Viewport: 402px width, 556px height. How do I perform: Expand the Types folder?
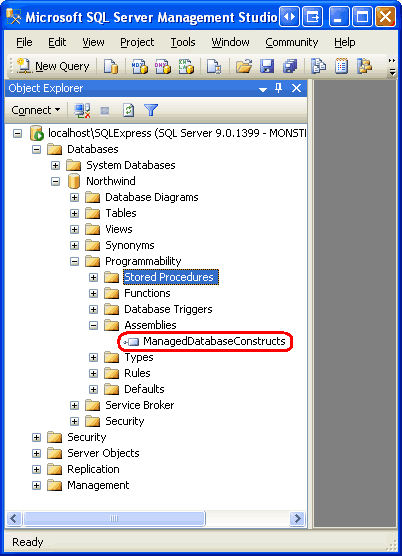tap(93, 357)
